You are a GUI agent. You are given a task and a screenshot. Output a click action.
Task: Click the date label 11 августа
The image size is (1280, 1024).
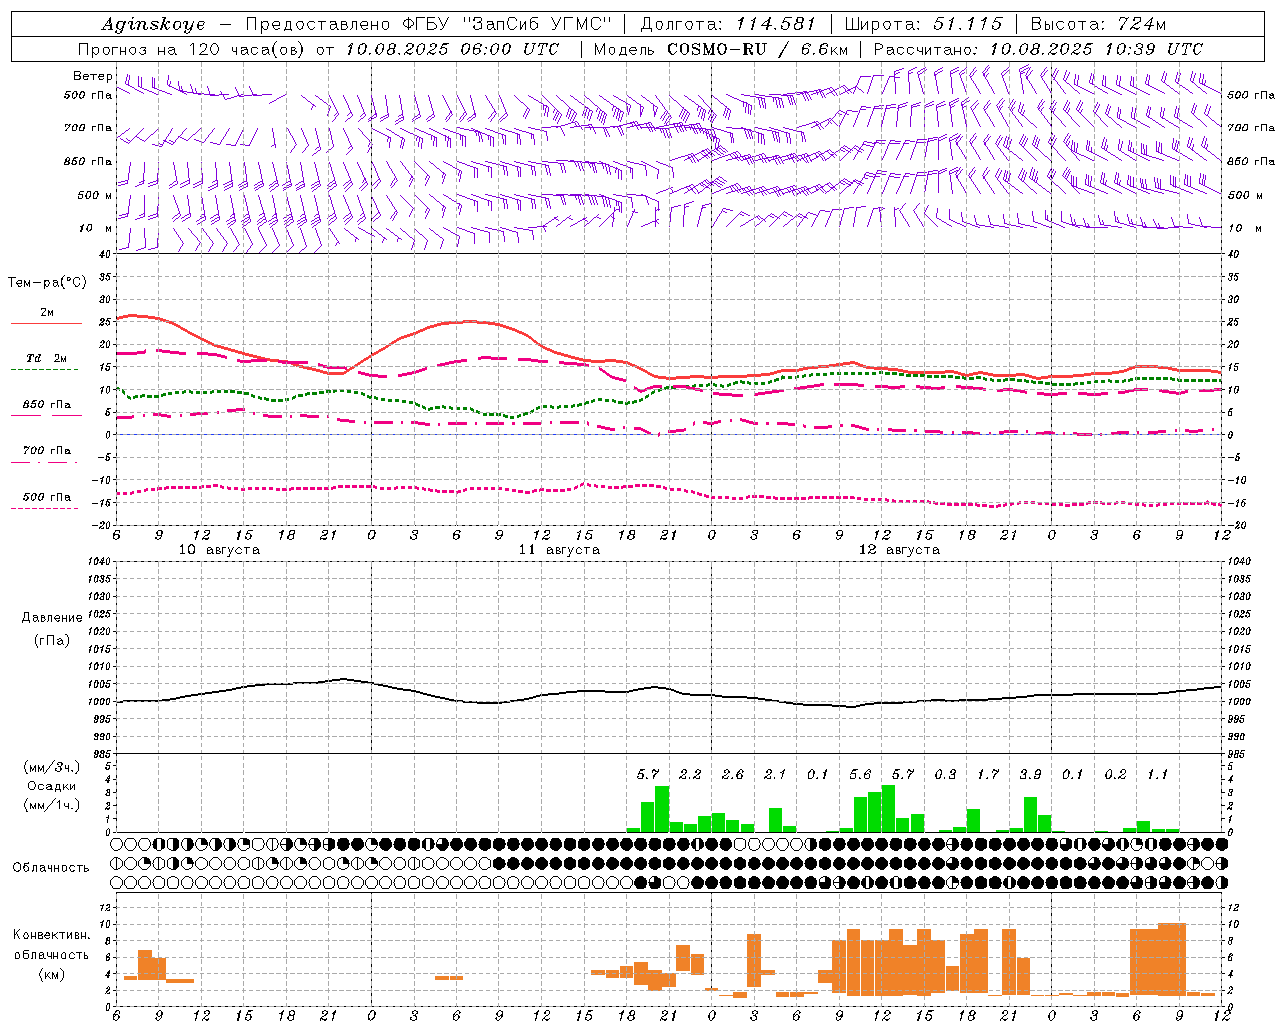coord(559,550)
